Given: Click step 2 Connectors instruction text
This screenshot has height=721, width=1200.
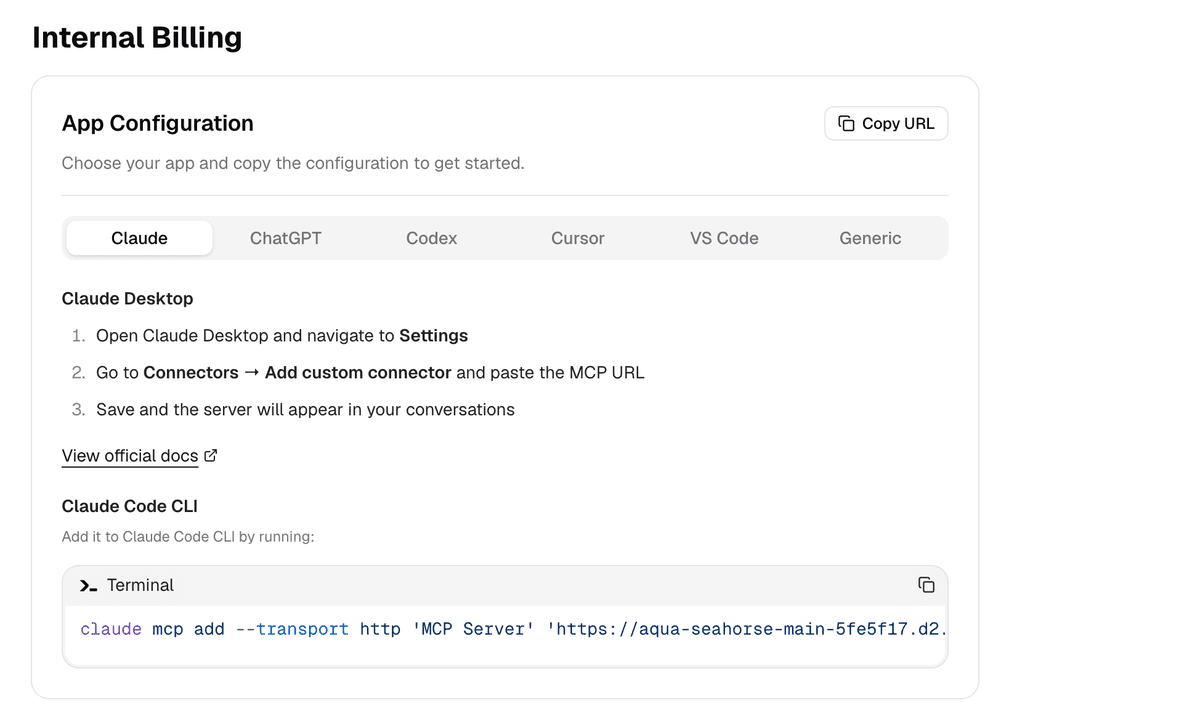Looking at the screenshot, I should 370,373.
